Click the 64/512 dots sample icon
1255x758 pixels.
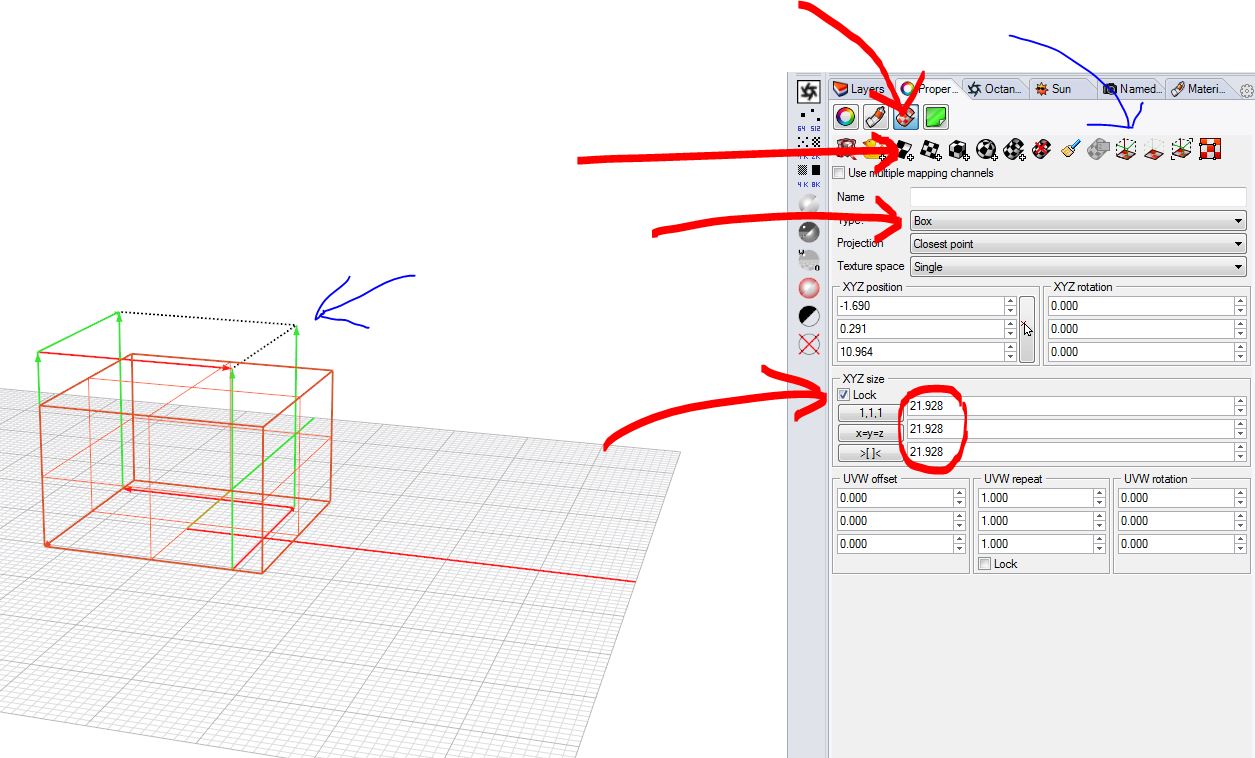(809, 121)
